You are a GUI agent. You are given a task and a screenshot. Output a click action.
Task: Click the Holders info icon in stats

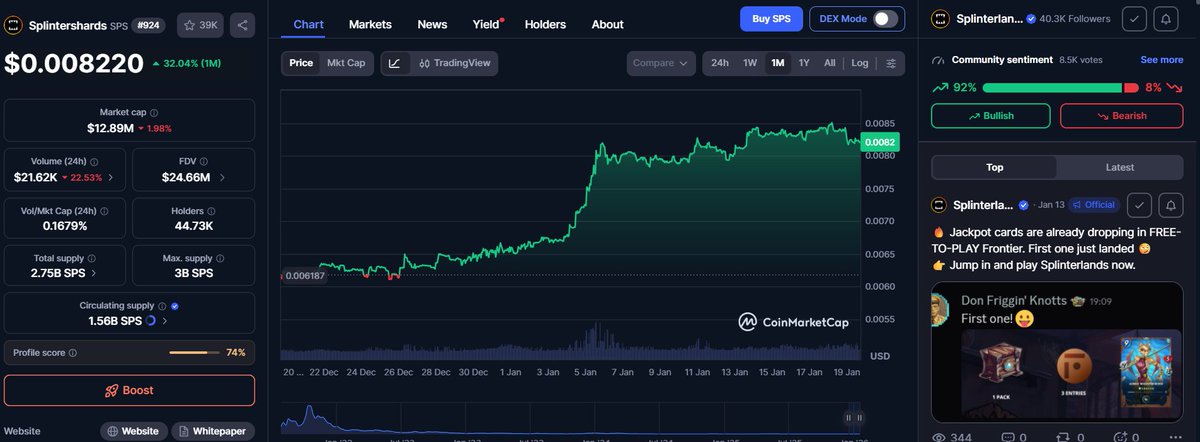pyautogui.click(x=213, y=211)
